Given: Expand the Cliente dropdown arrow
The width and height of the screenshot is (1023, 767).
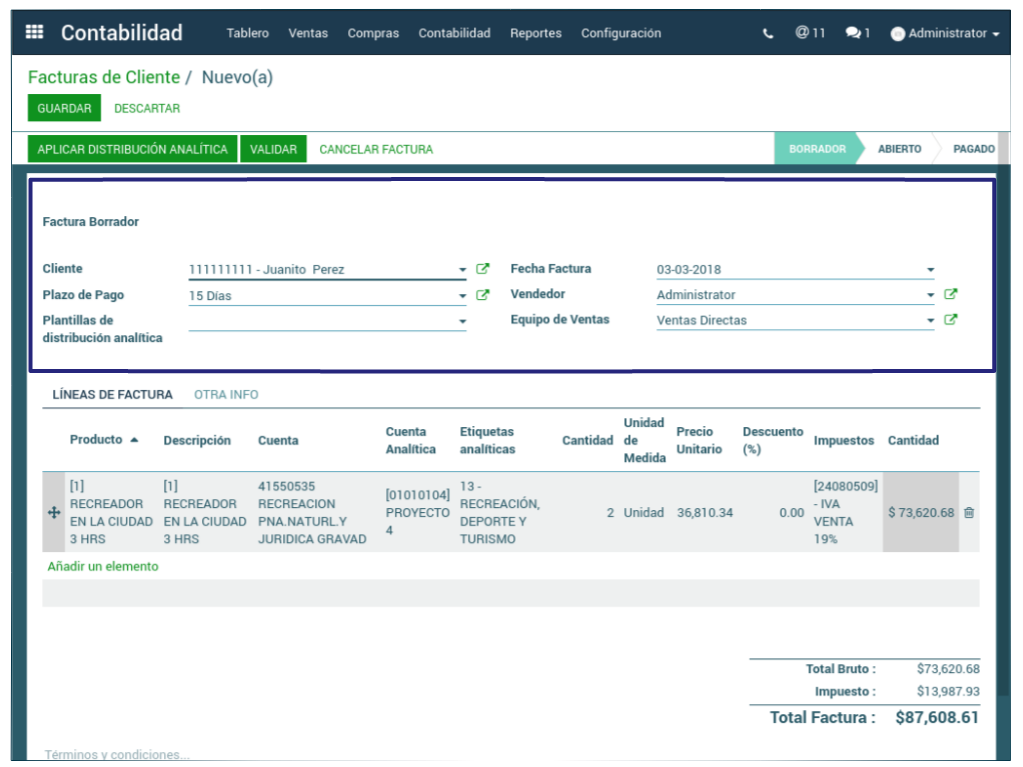Looking at the screenshot, I should pyautogui.click(x=462, y=270).
